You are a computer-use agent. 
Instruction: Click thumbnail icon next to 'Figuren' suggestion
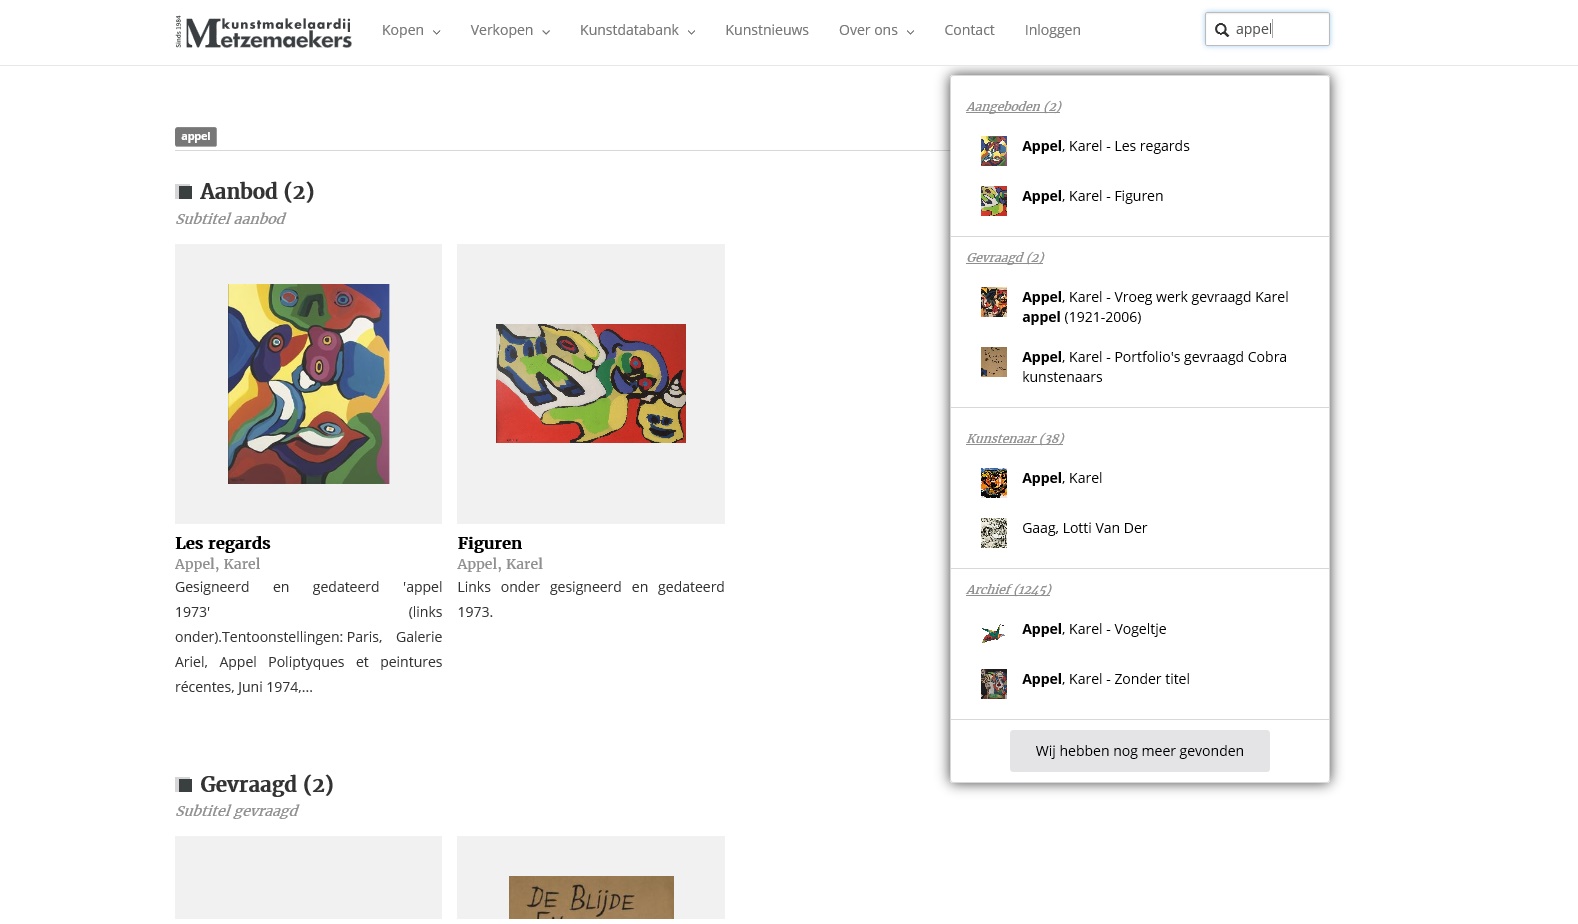click(x=994, y=201)
